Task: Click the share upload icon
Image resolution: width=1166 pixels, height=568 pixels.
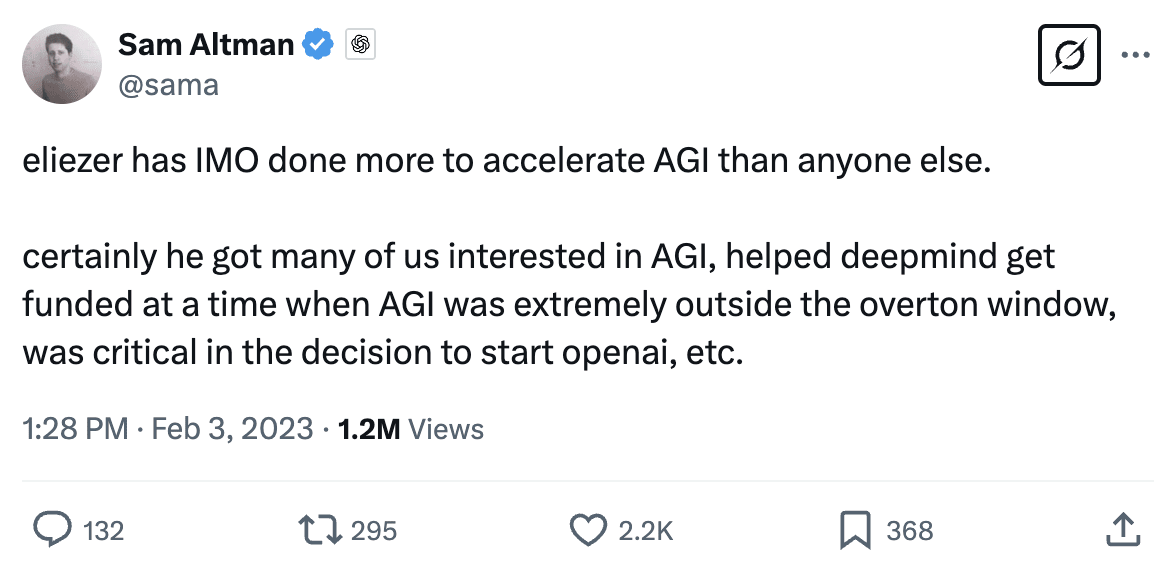Action: click(x=1121, y=530)
